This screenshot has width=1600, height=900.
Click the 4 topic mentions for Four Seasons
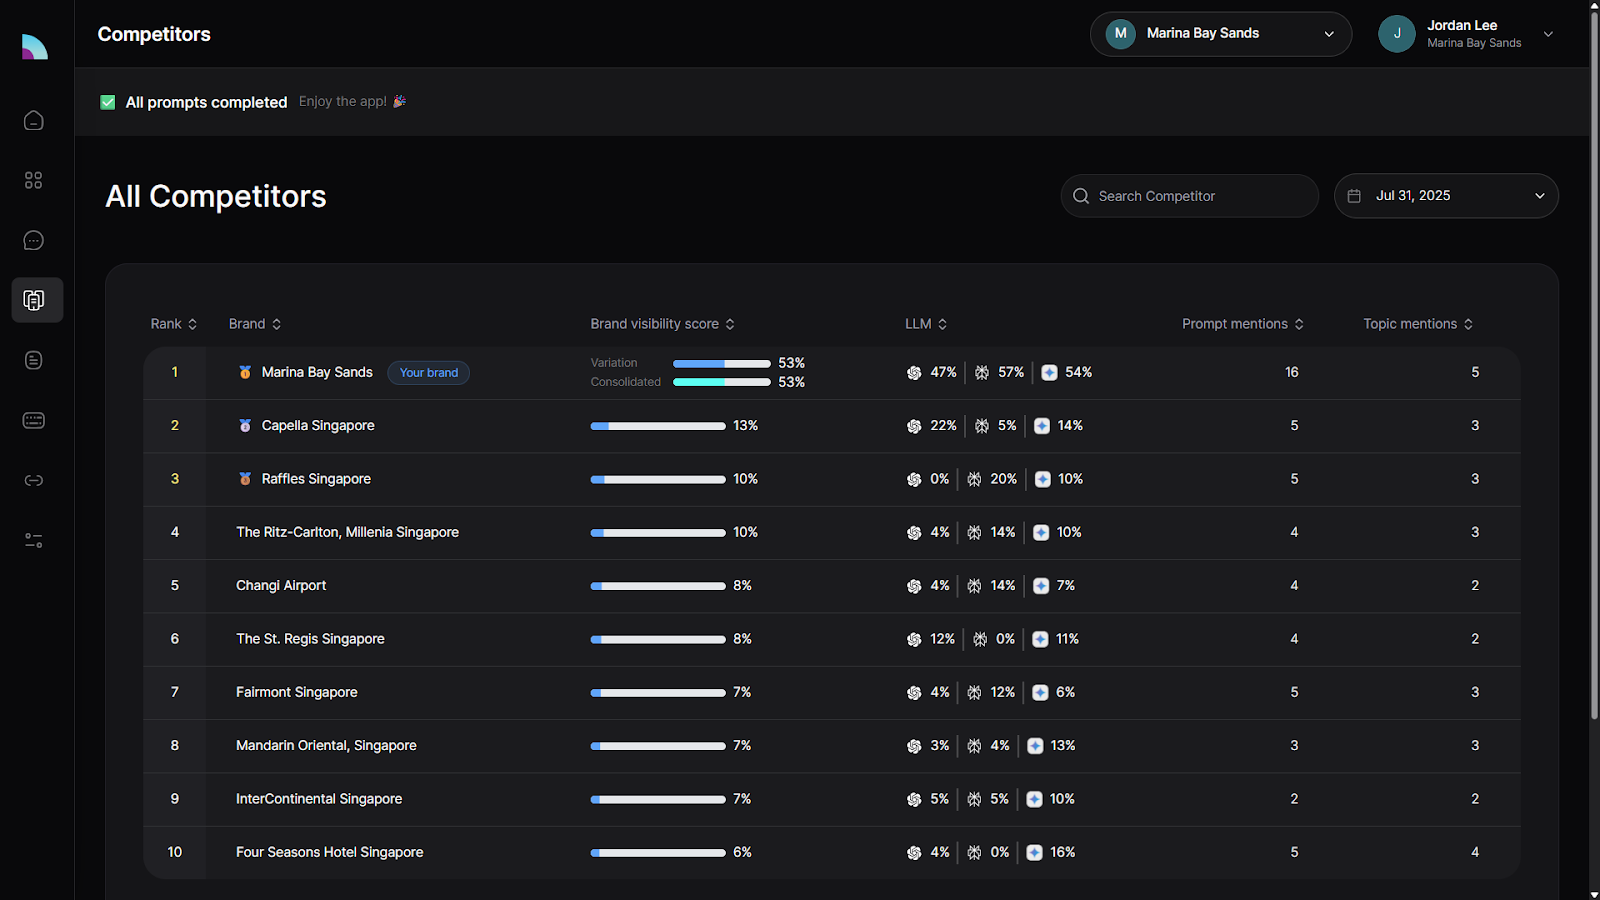pyautogui.click(x=1475, y=852)
